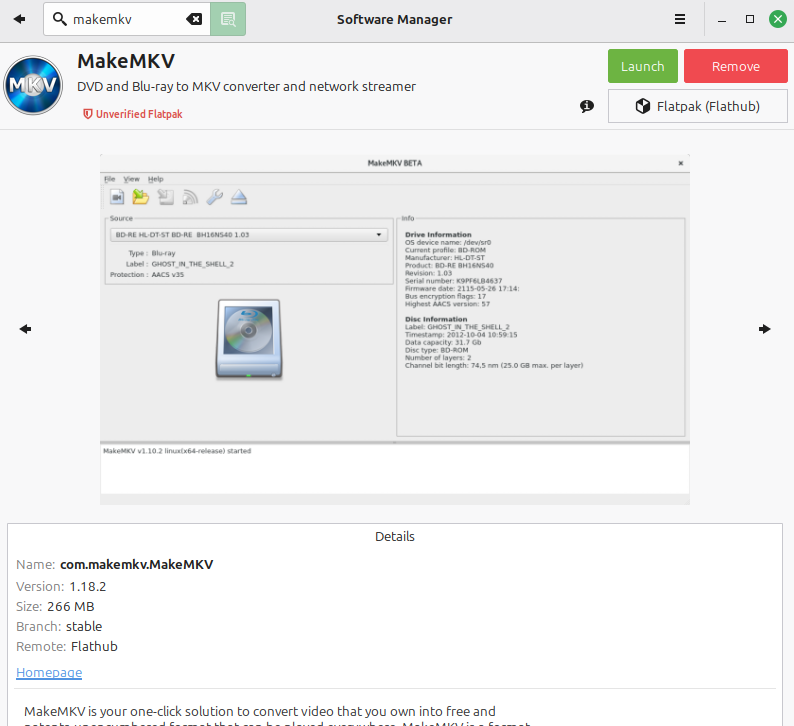
Task: Click the MakeMKV app logo
Action: coord(33,85)
